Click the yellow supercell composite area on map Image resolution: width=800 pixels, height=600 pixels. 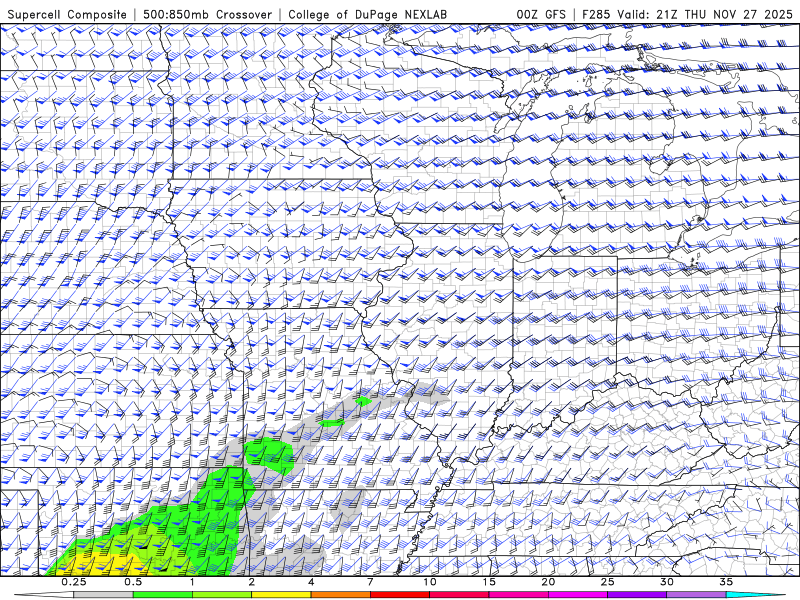pos(105,565)
